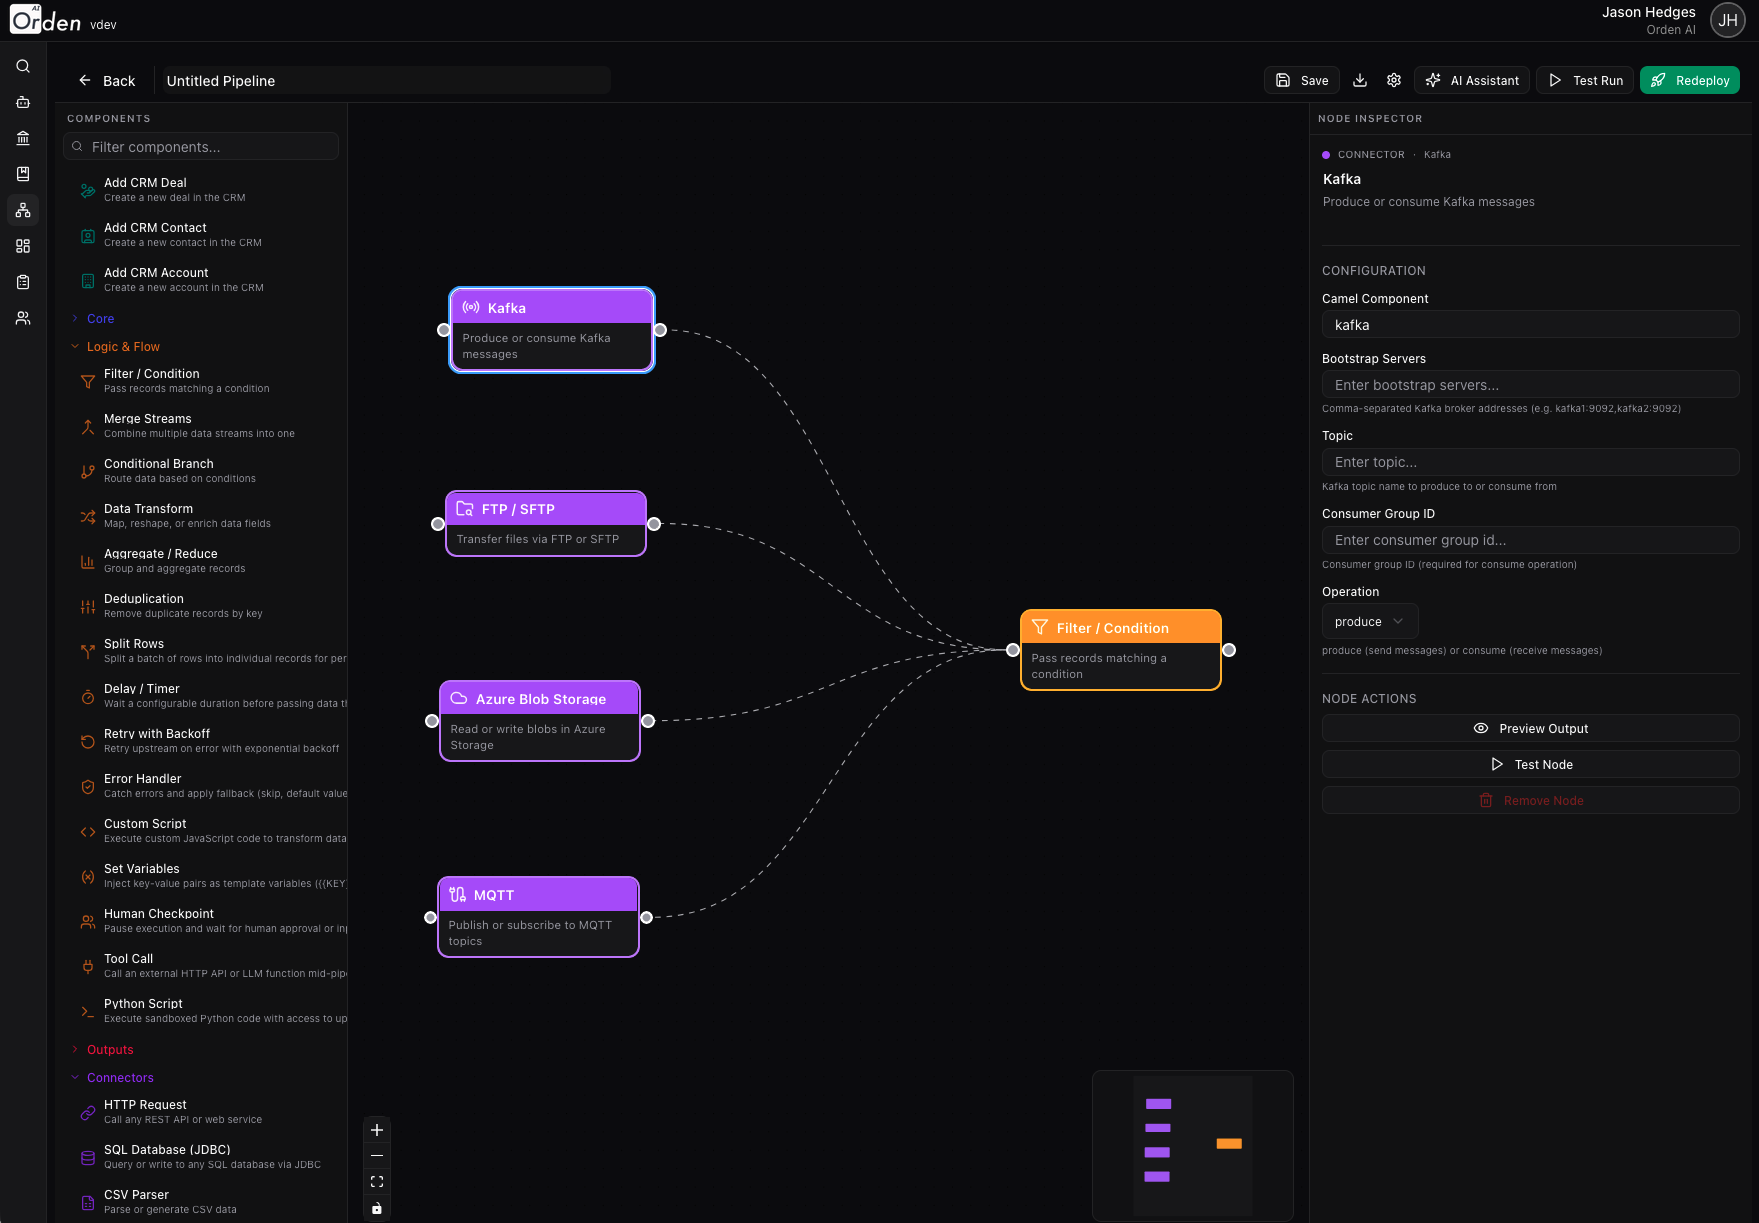The width and height of the screenshot is (1759, 1223).
Task: Zoom in using the plus canvas control
Action: point(377,1129)
